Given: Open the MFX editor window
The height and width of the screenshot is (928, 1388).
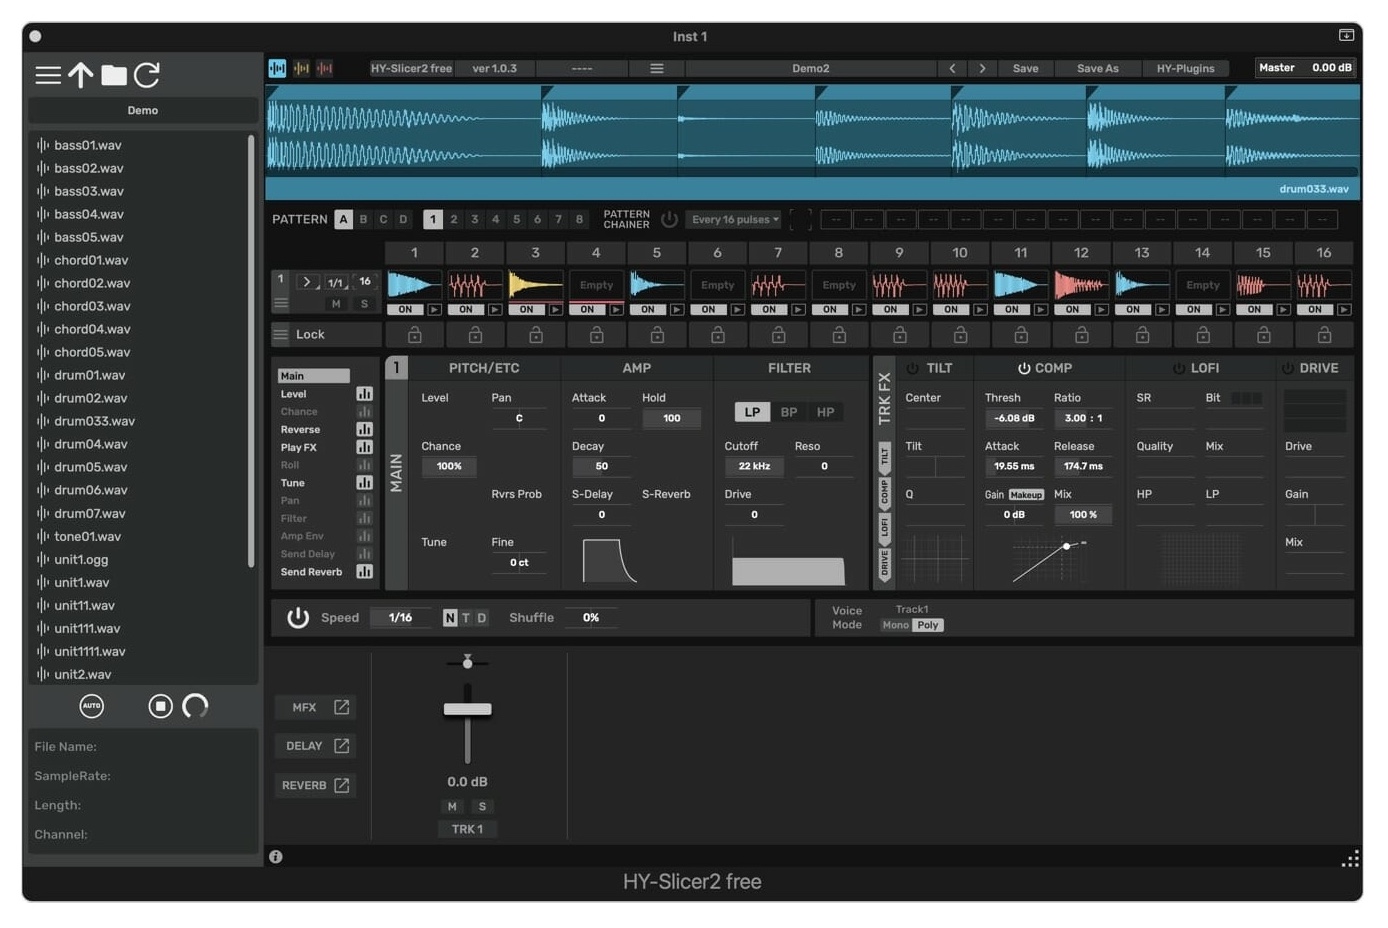Looking at the screenshot, I should click(315, 707).
